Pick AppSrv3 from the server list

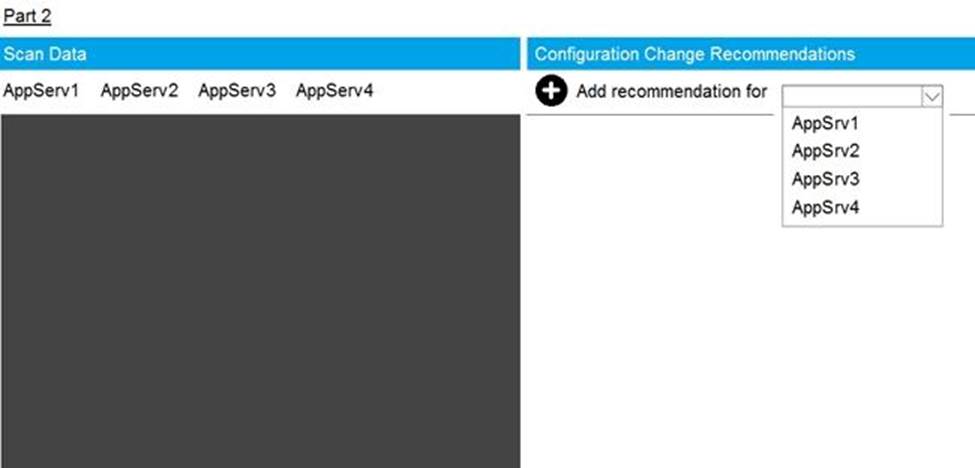point(825,180)
